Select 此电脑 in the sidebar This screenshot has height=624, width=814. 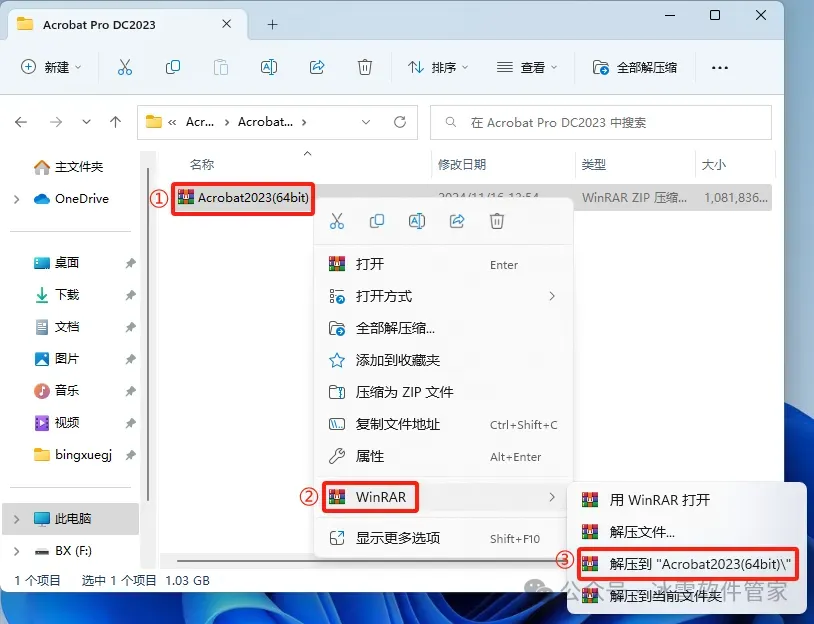[62, 519]
